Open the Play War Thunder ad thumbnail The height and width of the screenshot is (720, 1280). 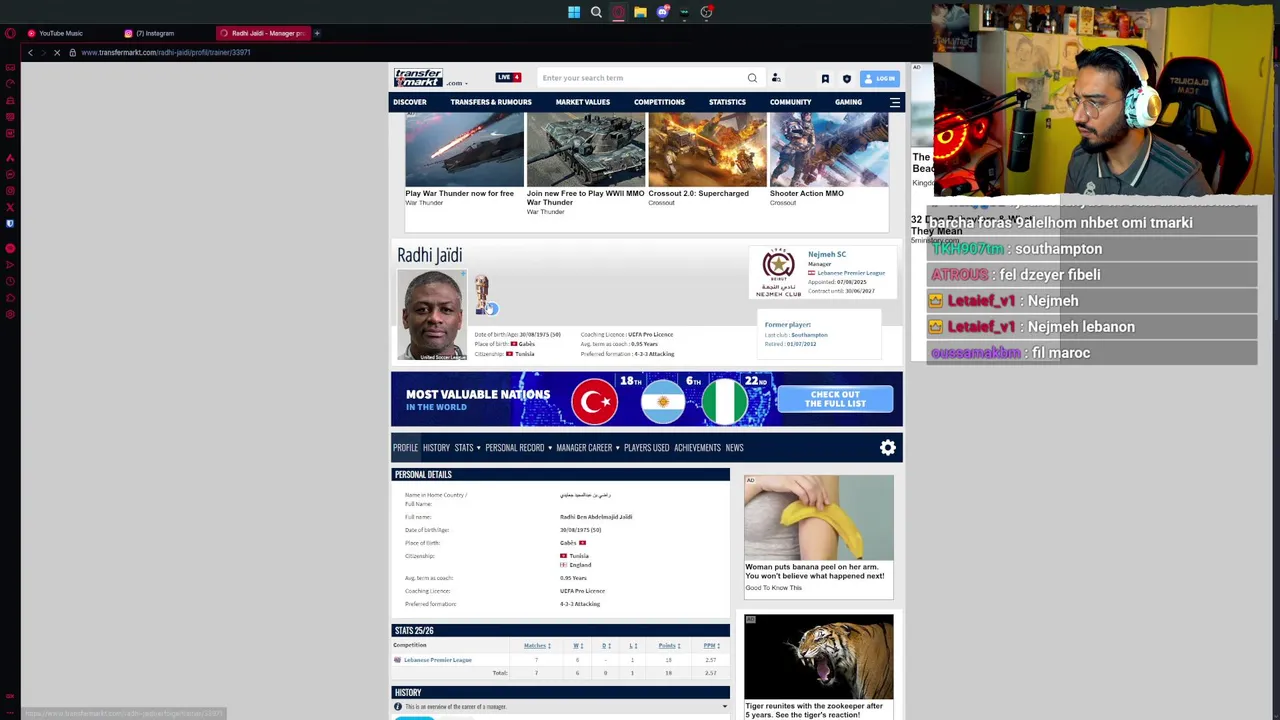[464, 150]
